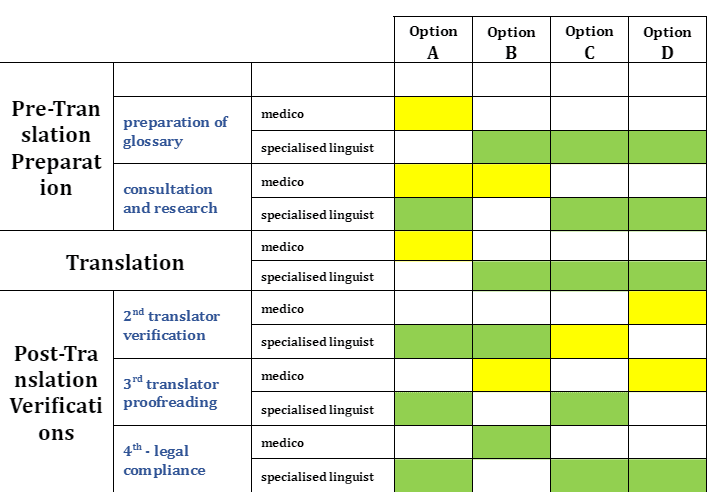Click yellow Option B consultation medico cell
Viewport: 707px width, 492px height.
511,181
